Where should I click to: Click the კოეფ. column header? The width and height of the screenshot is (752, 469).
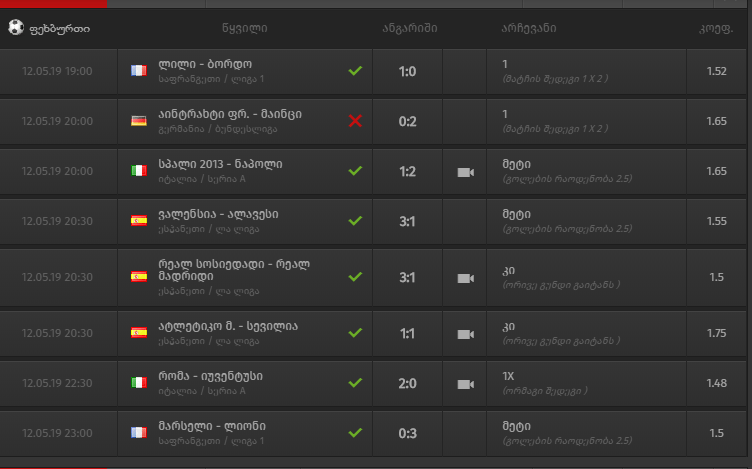715,28
